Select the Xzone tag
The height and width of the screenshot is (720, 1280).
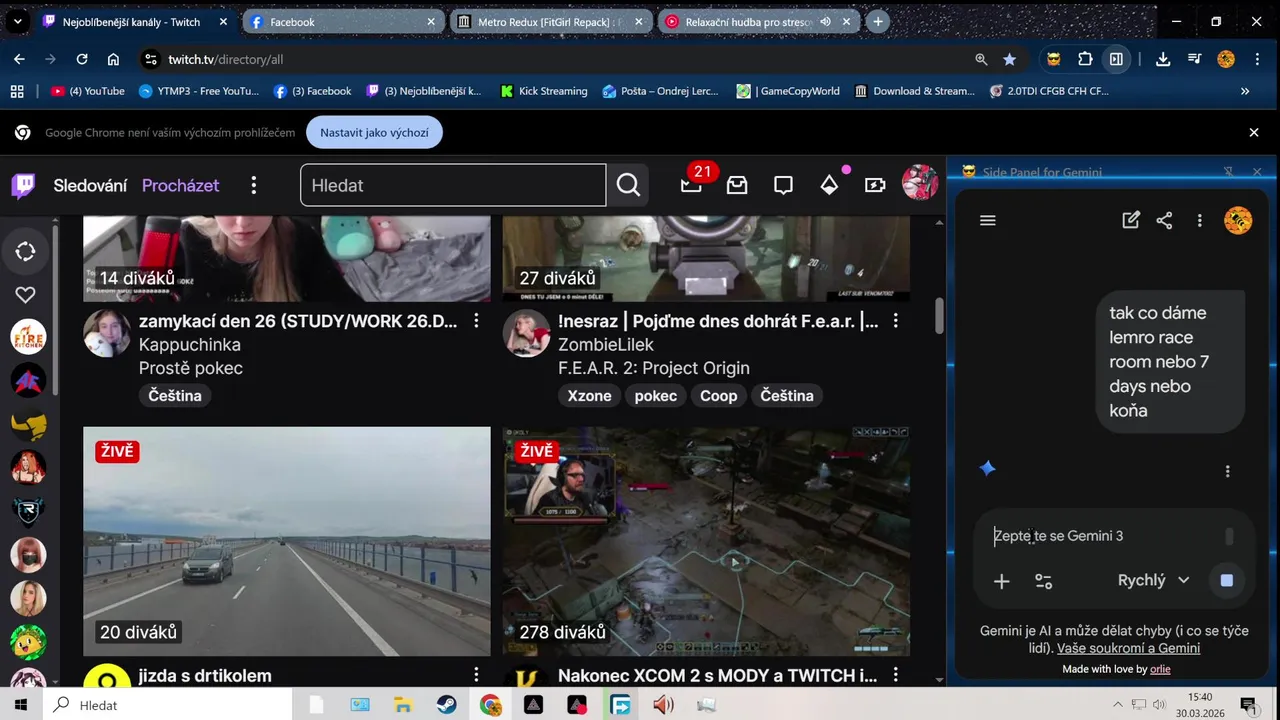click(x=590, y=396)
